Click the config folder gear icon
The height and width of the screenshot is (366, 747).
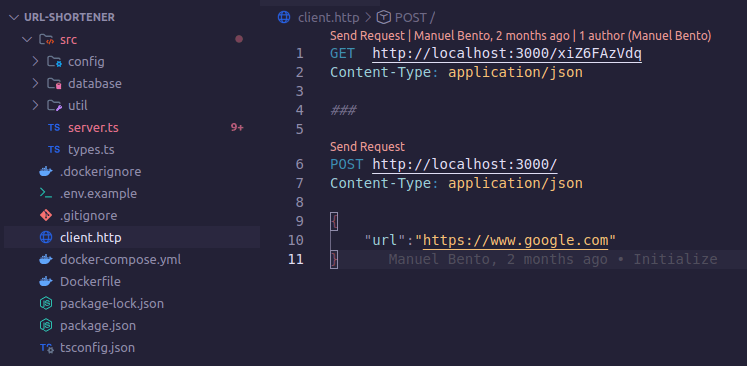tap(54, 61)
